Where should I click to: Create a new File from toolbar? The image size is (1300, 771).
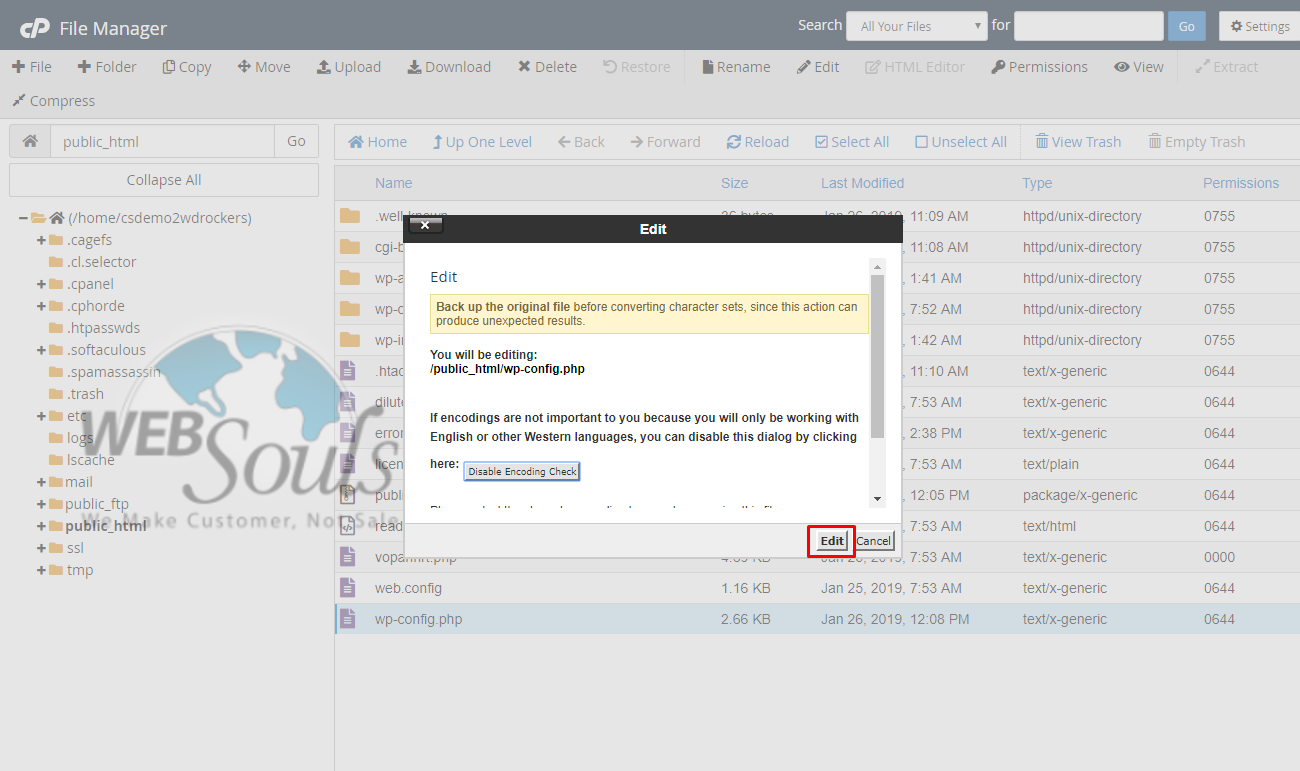point(32,67)
